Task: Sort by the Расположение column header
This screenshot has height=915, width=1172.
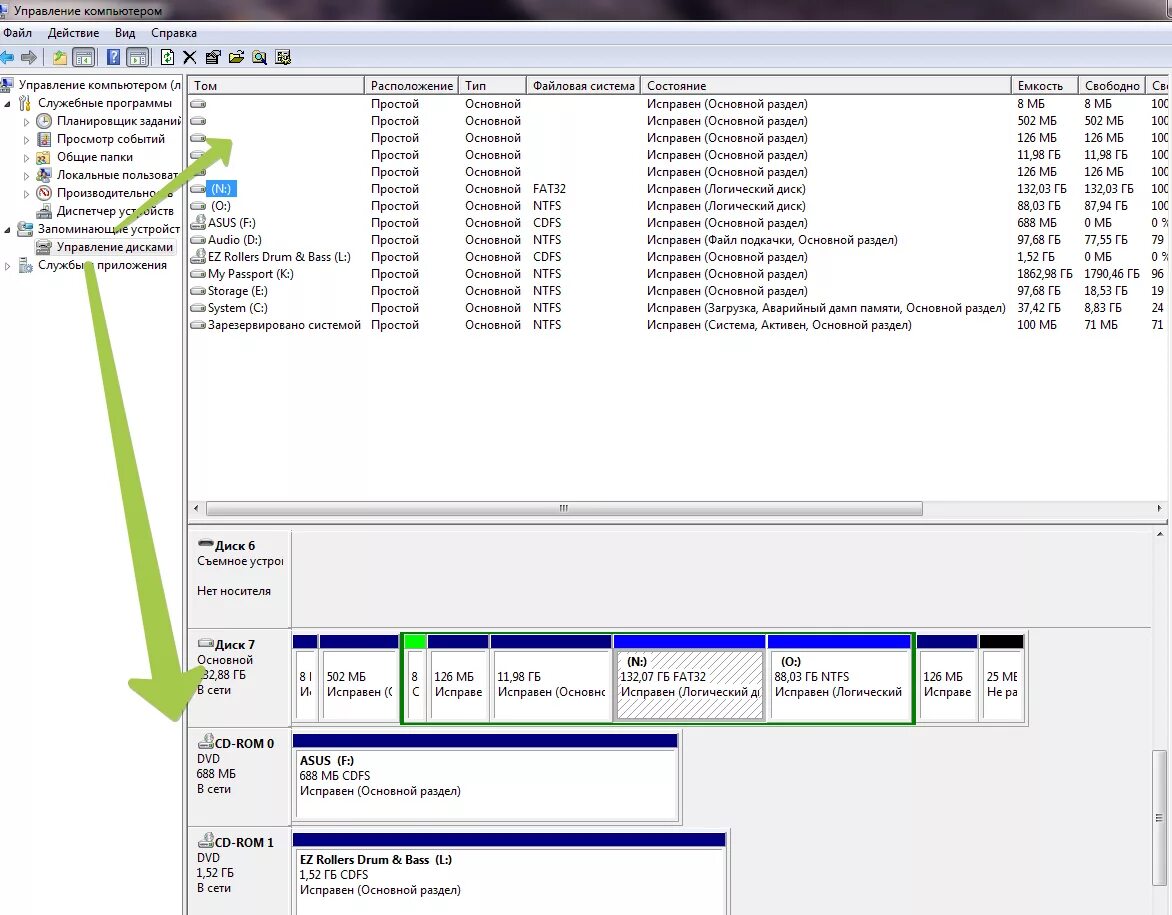Action: point(411,85)
